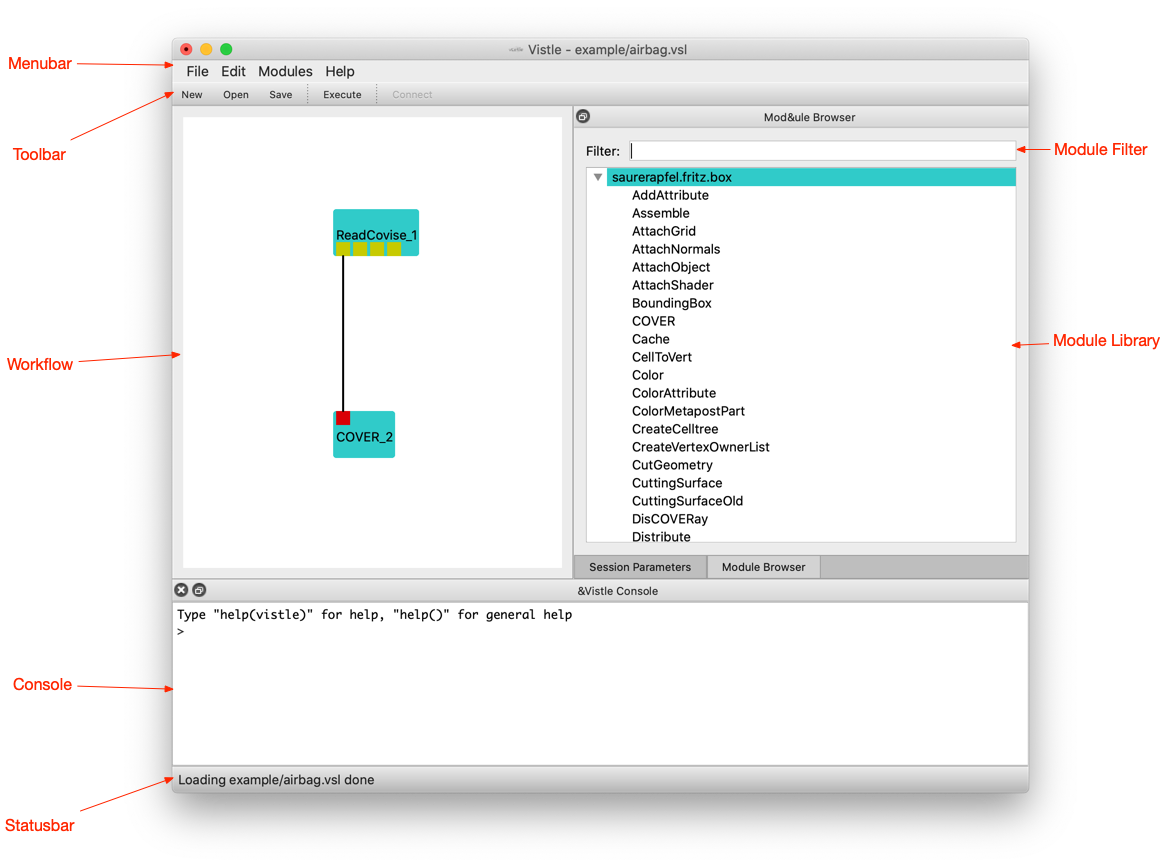
Task: Open the Help menu
Action: (x=339, y=71)
